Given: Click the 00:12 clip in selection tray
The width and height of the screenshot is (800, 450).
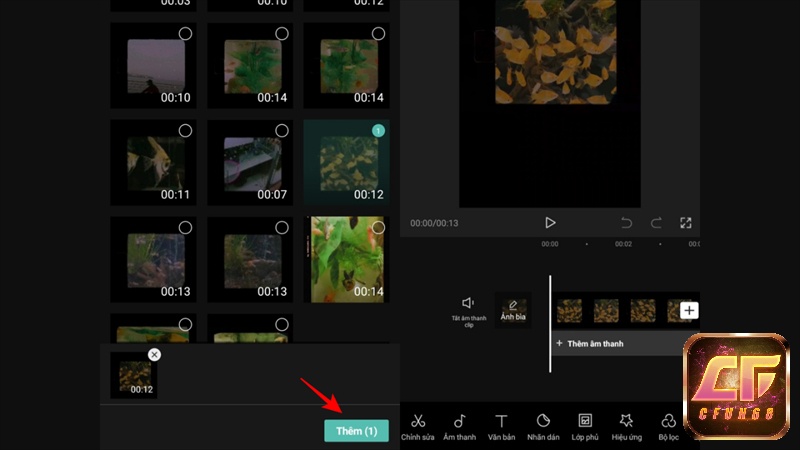Looking at the screenshot, I should 134,376.
